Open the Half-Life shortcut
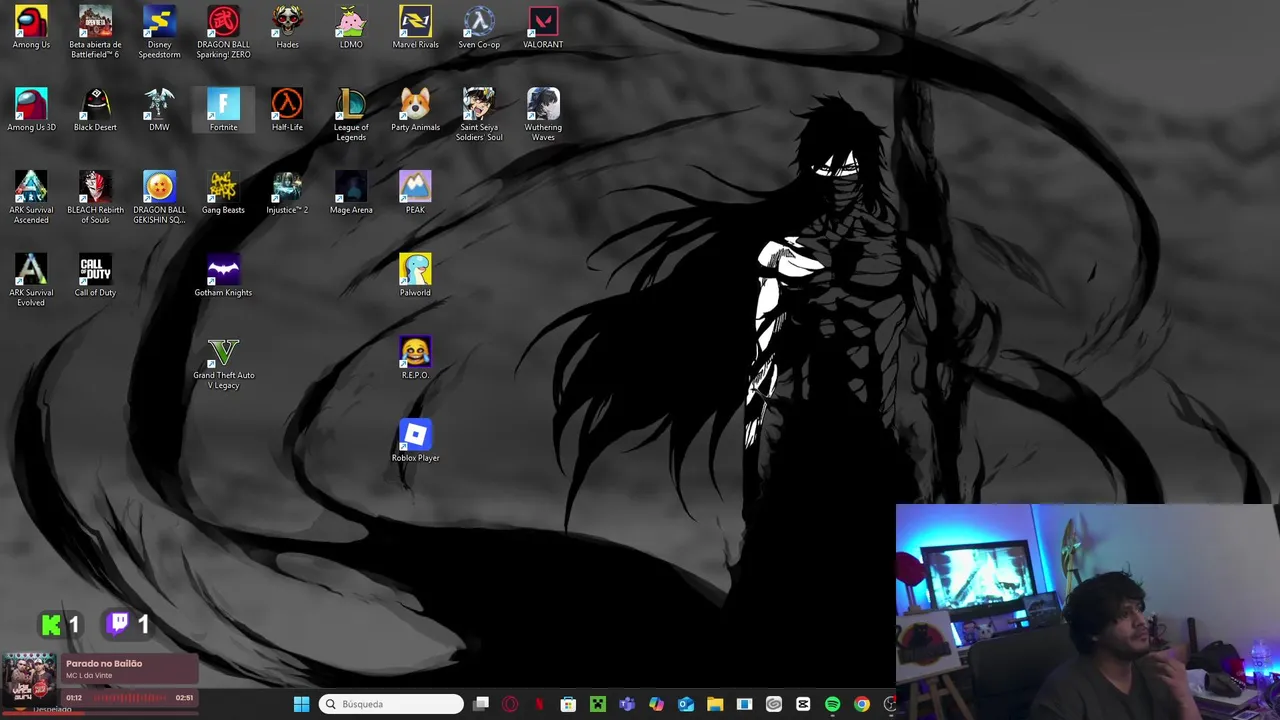This screenshot has width=1280, height=720. tap(287, 110)
